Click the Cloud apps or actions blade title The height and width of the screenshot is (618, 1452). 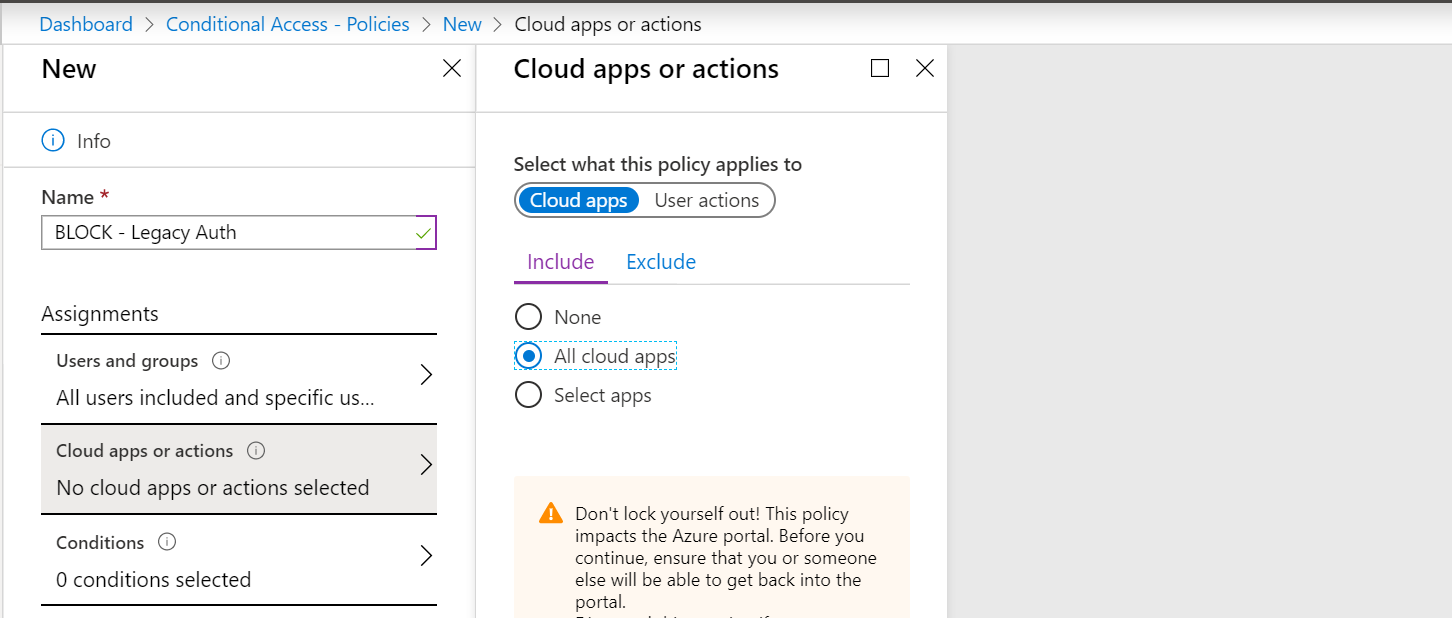pos(646,69)
